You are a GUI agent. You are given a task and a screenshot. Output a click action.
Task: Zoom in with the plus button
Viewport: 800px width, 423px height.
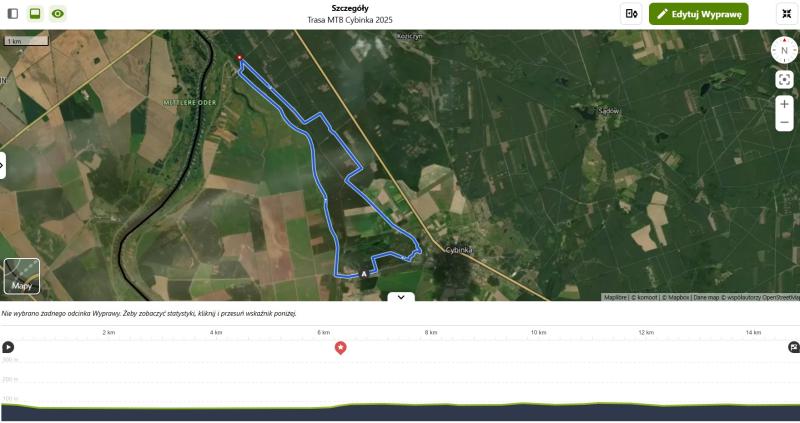click(x=784, y=104)
